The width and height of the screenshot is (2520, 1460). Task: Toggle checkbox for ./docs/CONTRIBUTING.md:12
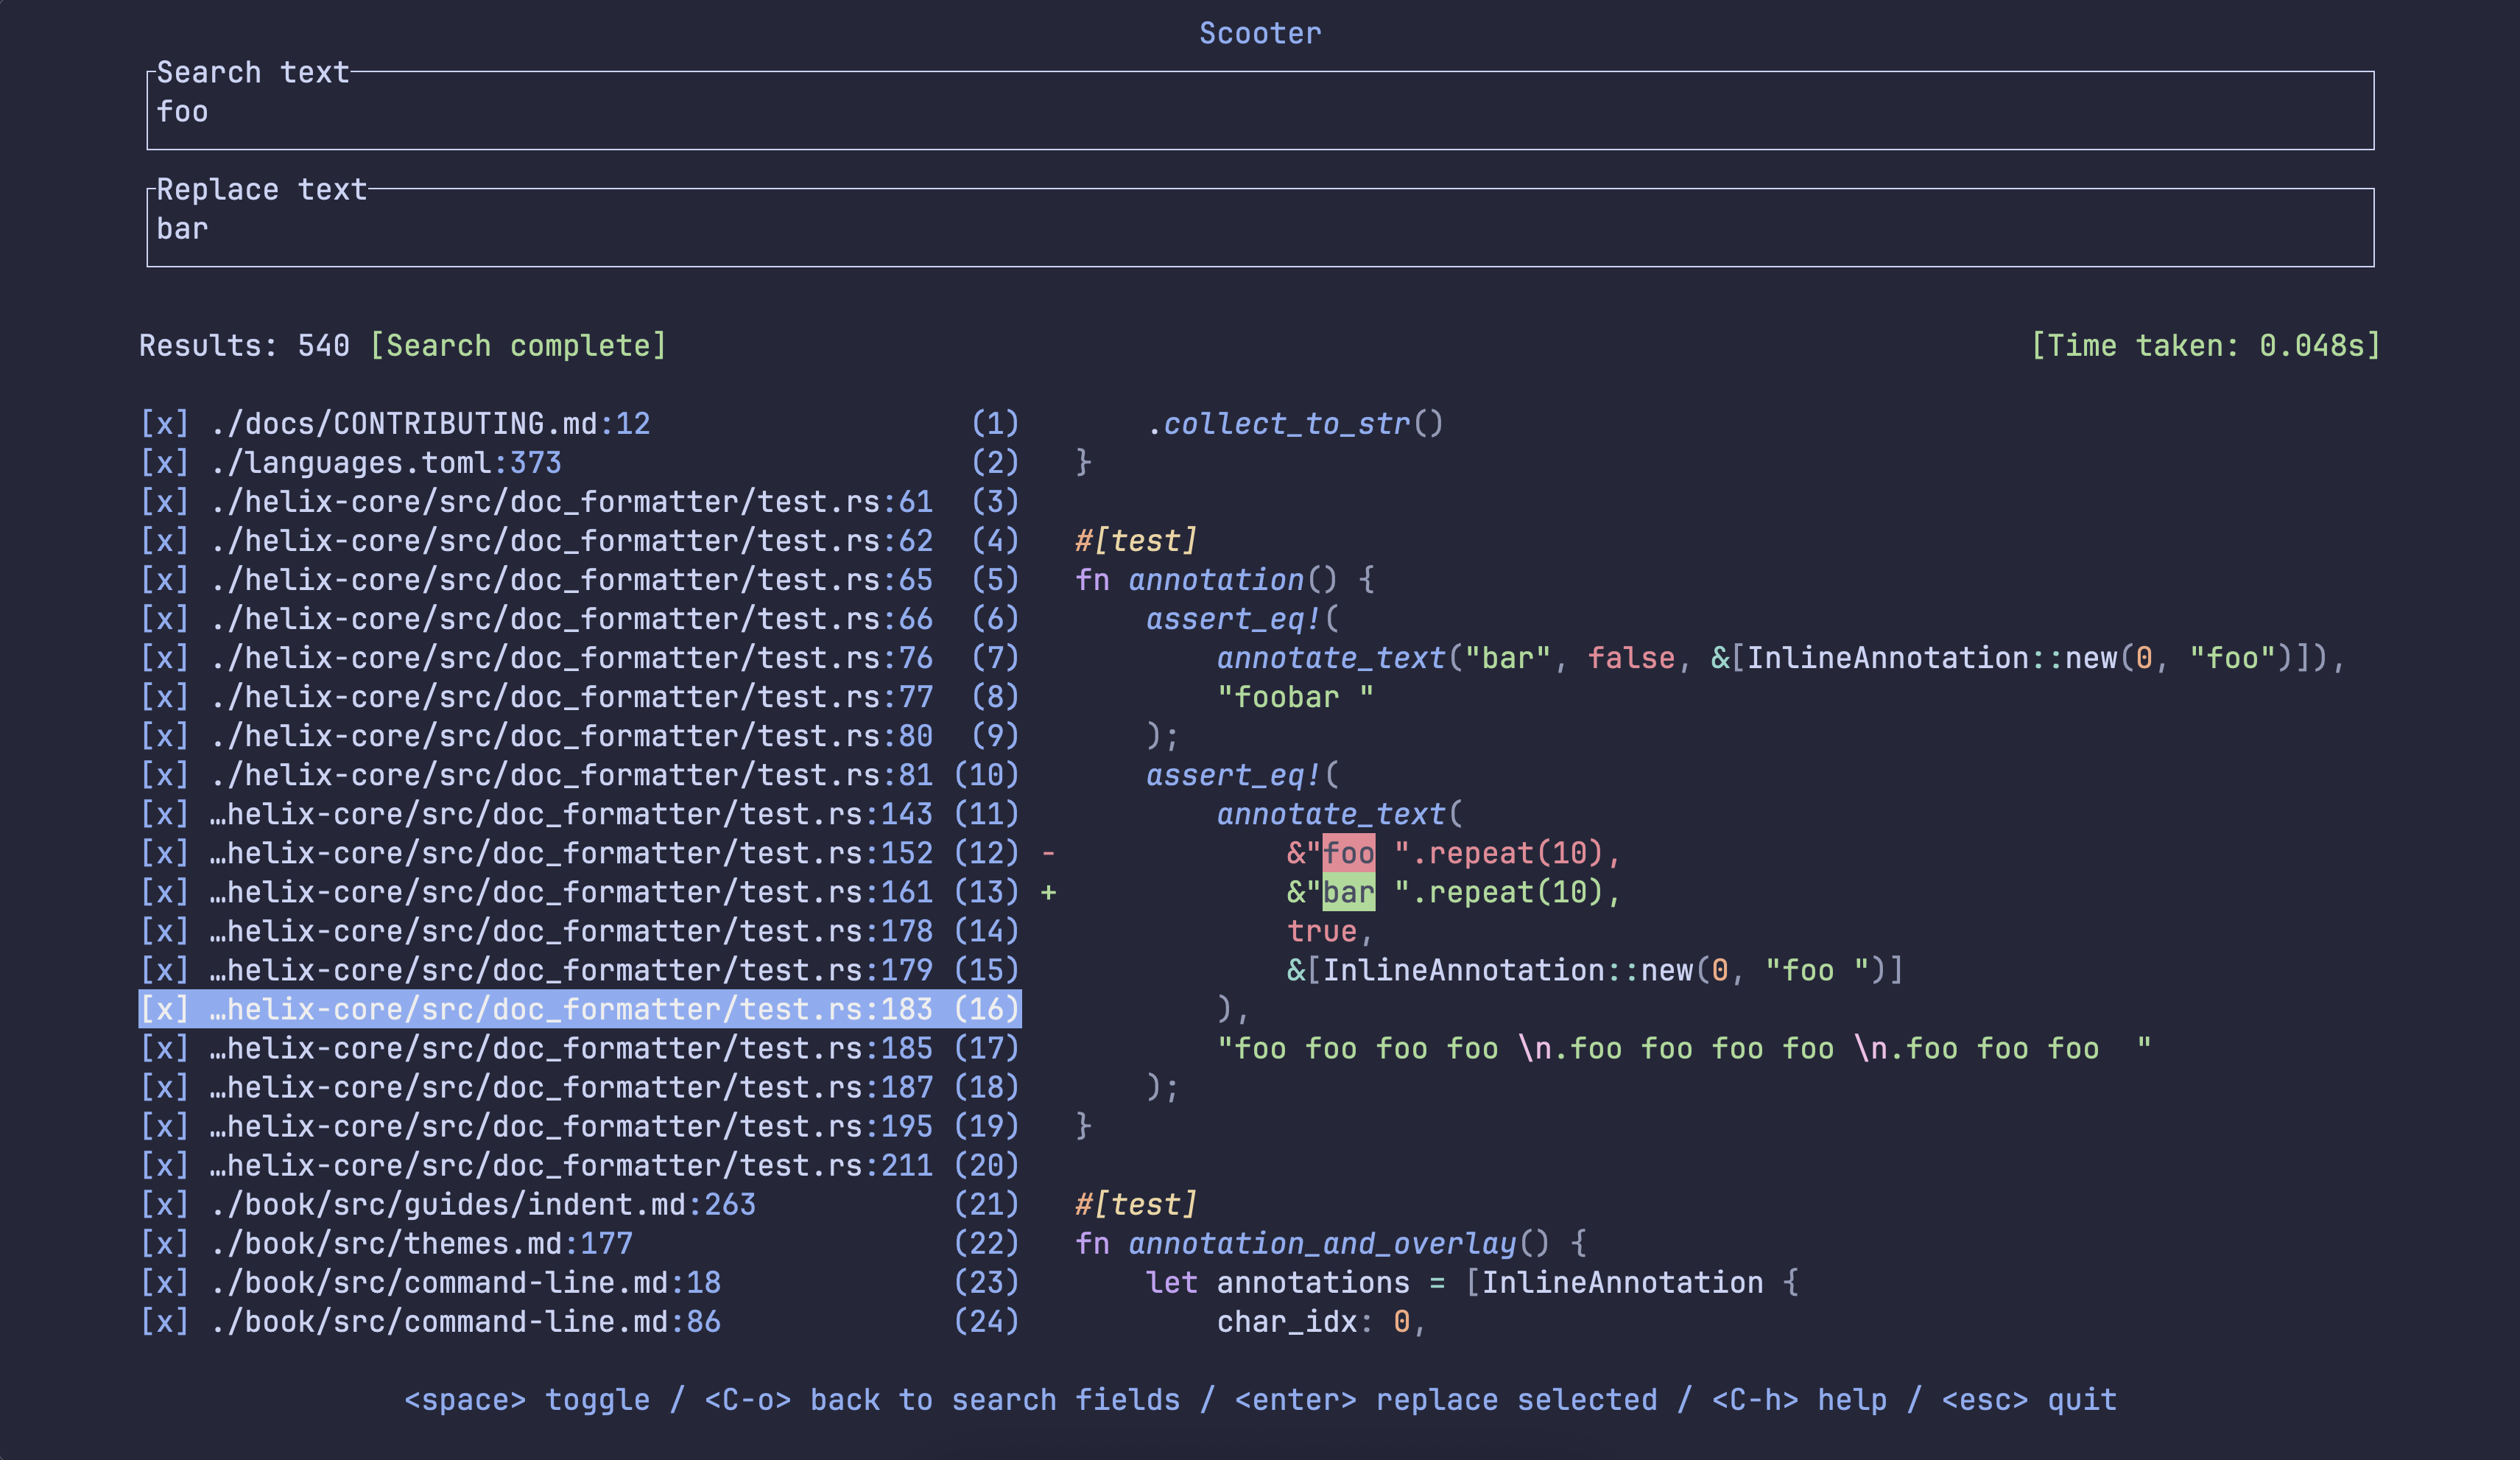(x=164, y=423)
